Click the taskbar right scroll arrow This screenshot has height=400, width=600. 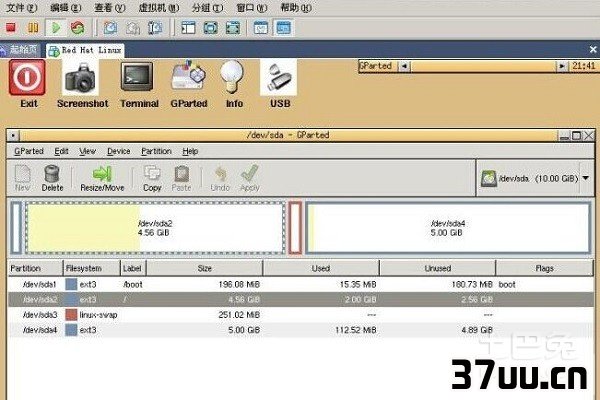(x=561, y=66)
